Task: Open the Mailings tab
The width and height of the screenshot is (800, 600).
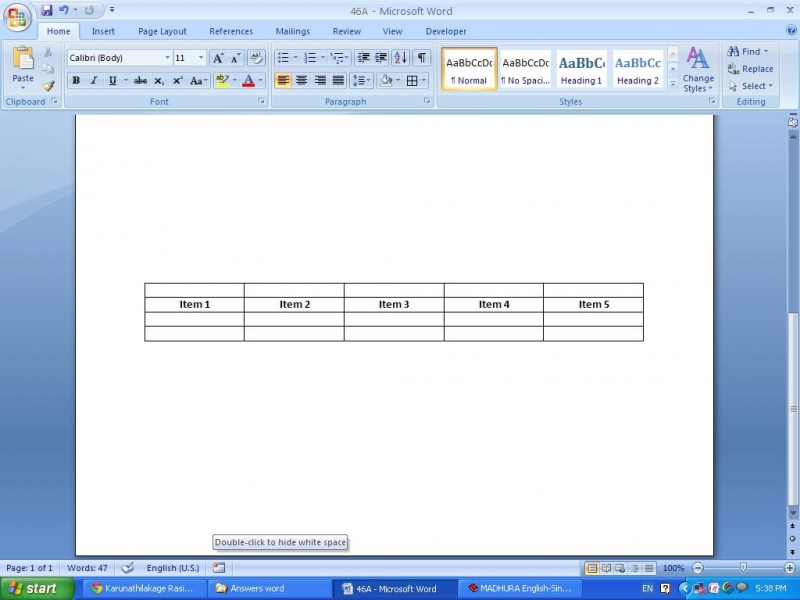Action: 292,31
